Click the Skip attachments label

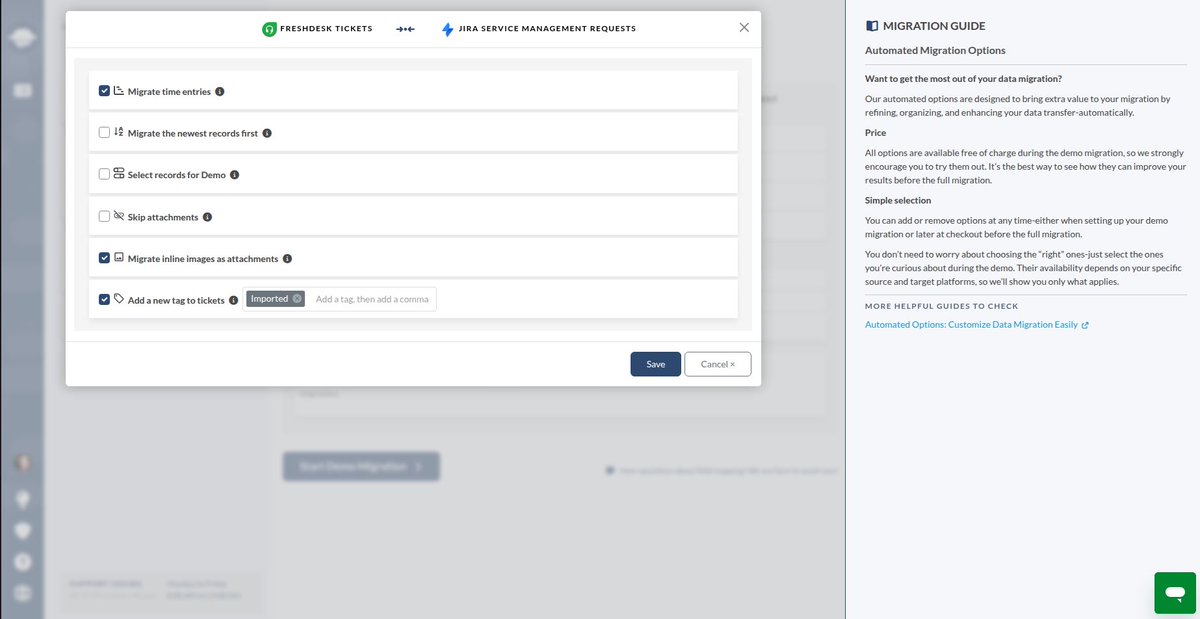coord(163,217)
